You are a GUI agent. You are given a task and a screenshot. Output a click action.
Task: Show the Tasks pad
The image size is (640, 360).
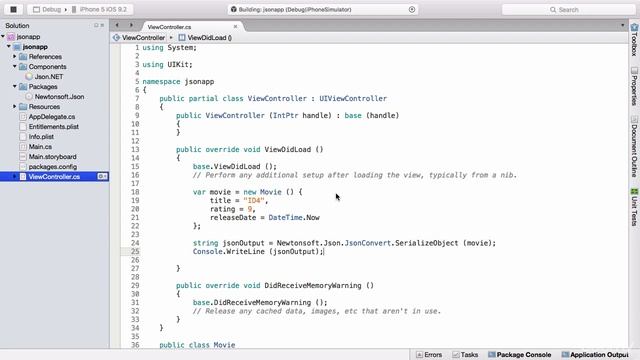[465, 355]
